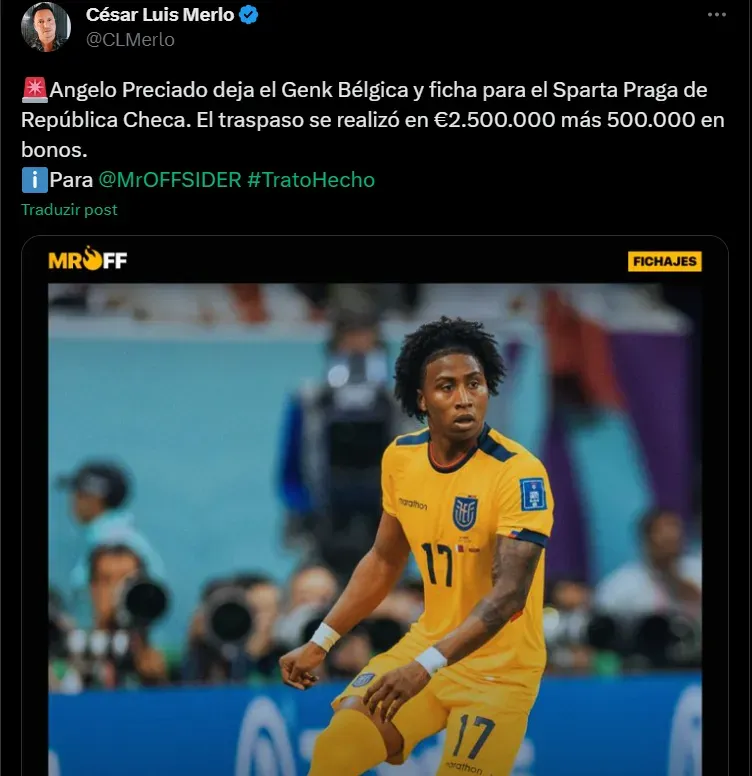Image resolution: width=752 pixels, height=776 pixels.
Task: Open the #TratoHecho hashtag
Action: (x=311, y=180)
